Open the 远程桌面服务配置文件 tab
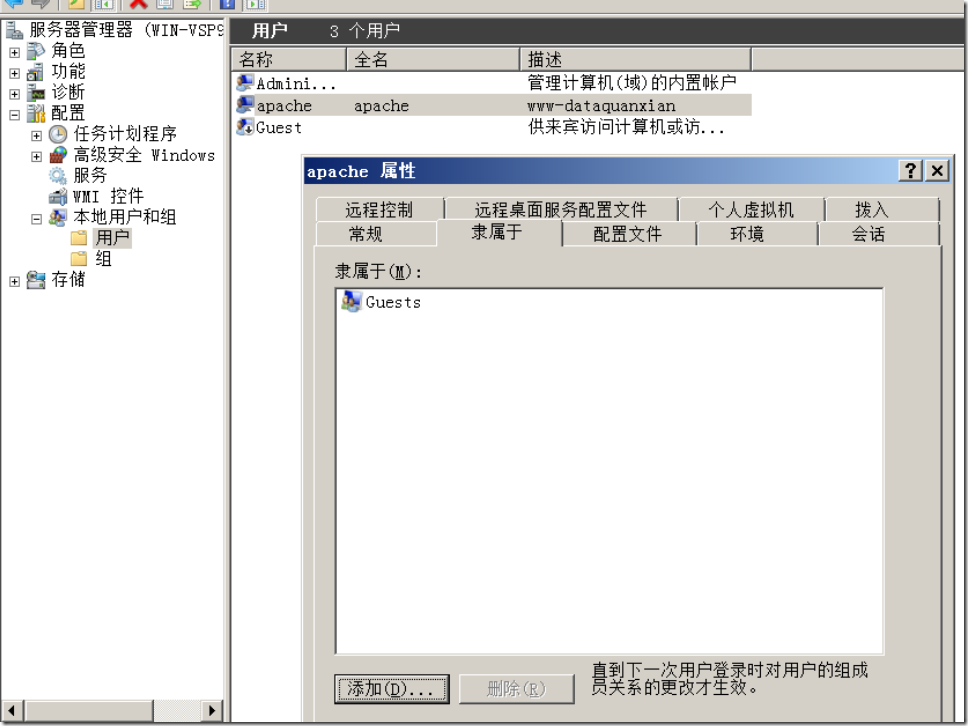Screen dimensions: 968x726 pos(561,210)
